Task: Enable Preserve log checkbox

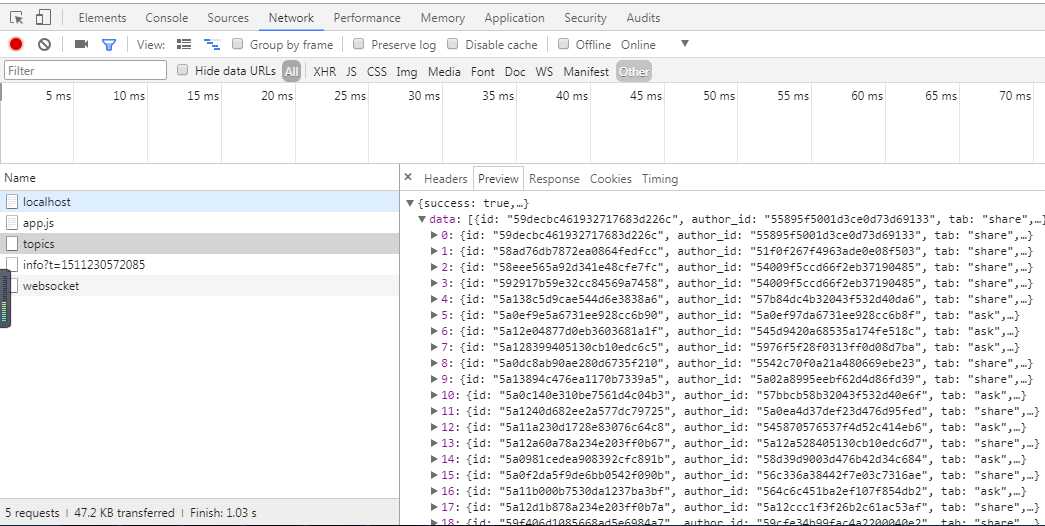Action: click(x=359, y=44)
